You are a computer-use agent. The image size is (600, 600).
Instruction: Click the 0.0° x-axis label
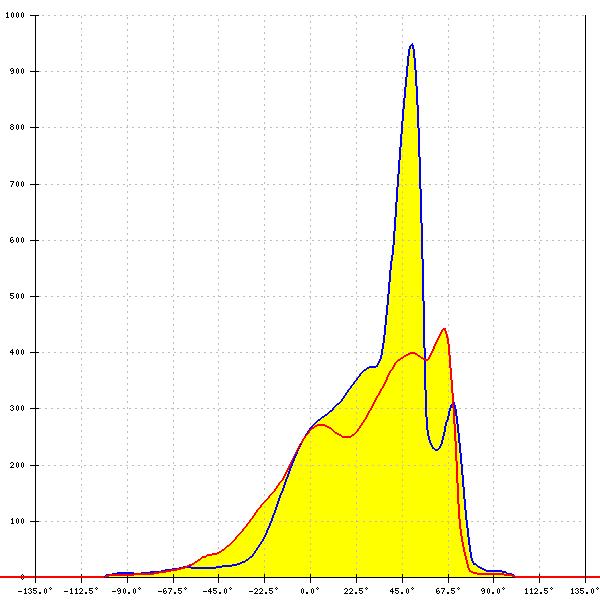pos(310,591)
